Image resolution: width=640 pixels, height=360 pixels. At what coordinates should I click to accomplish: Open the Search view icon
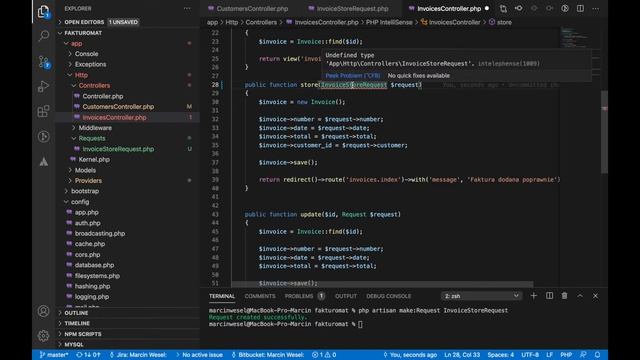[43, 36]
